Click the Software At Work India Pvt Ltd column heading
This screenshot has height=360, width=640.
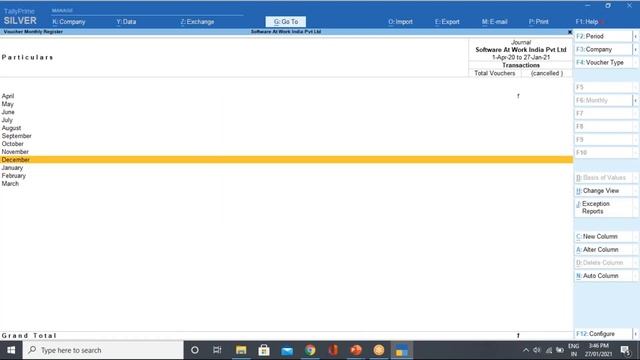521,50
